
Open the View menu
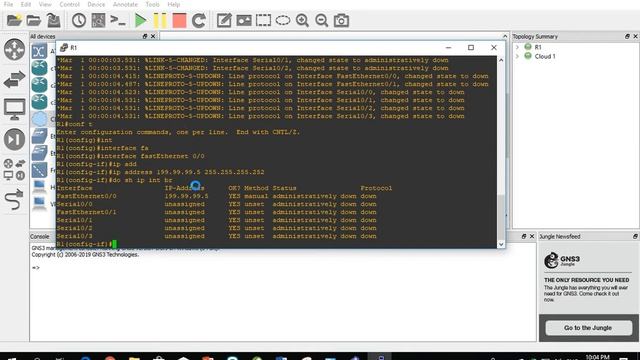[45, 4]
